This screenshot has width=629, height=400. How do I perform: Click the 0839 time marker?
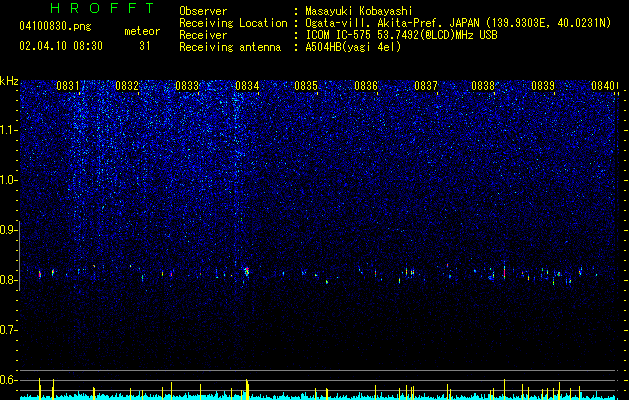543,86
